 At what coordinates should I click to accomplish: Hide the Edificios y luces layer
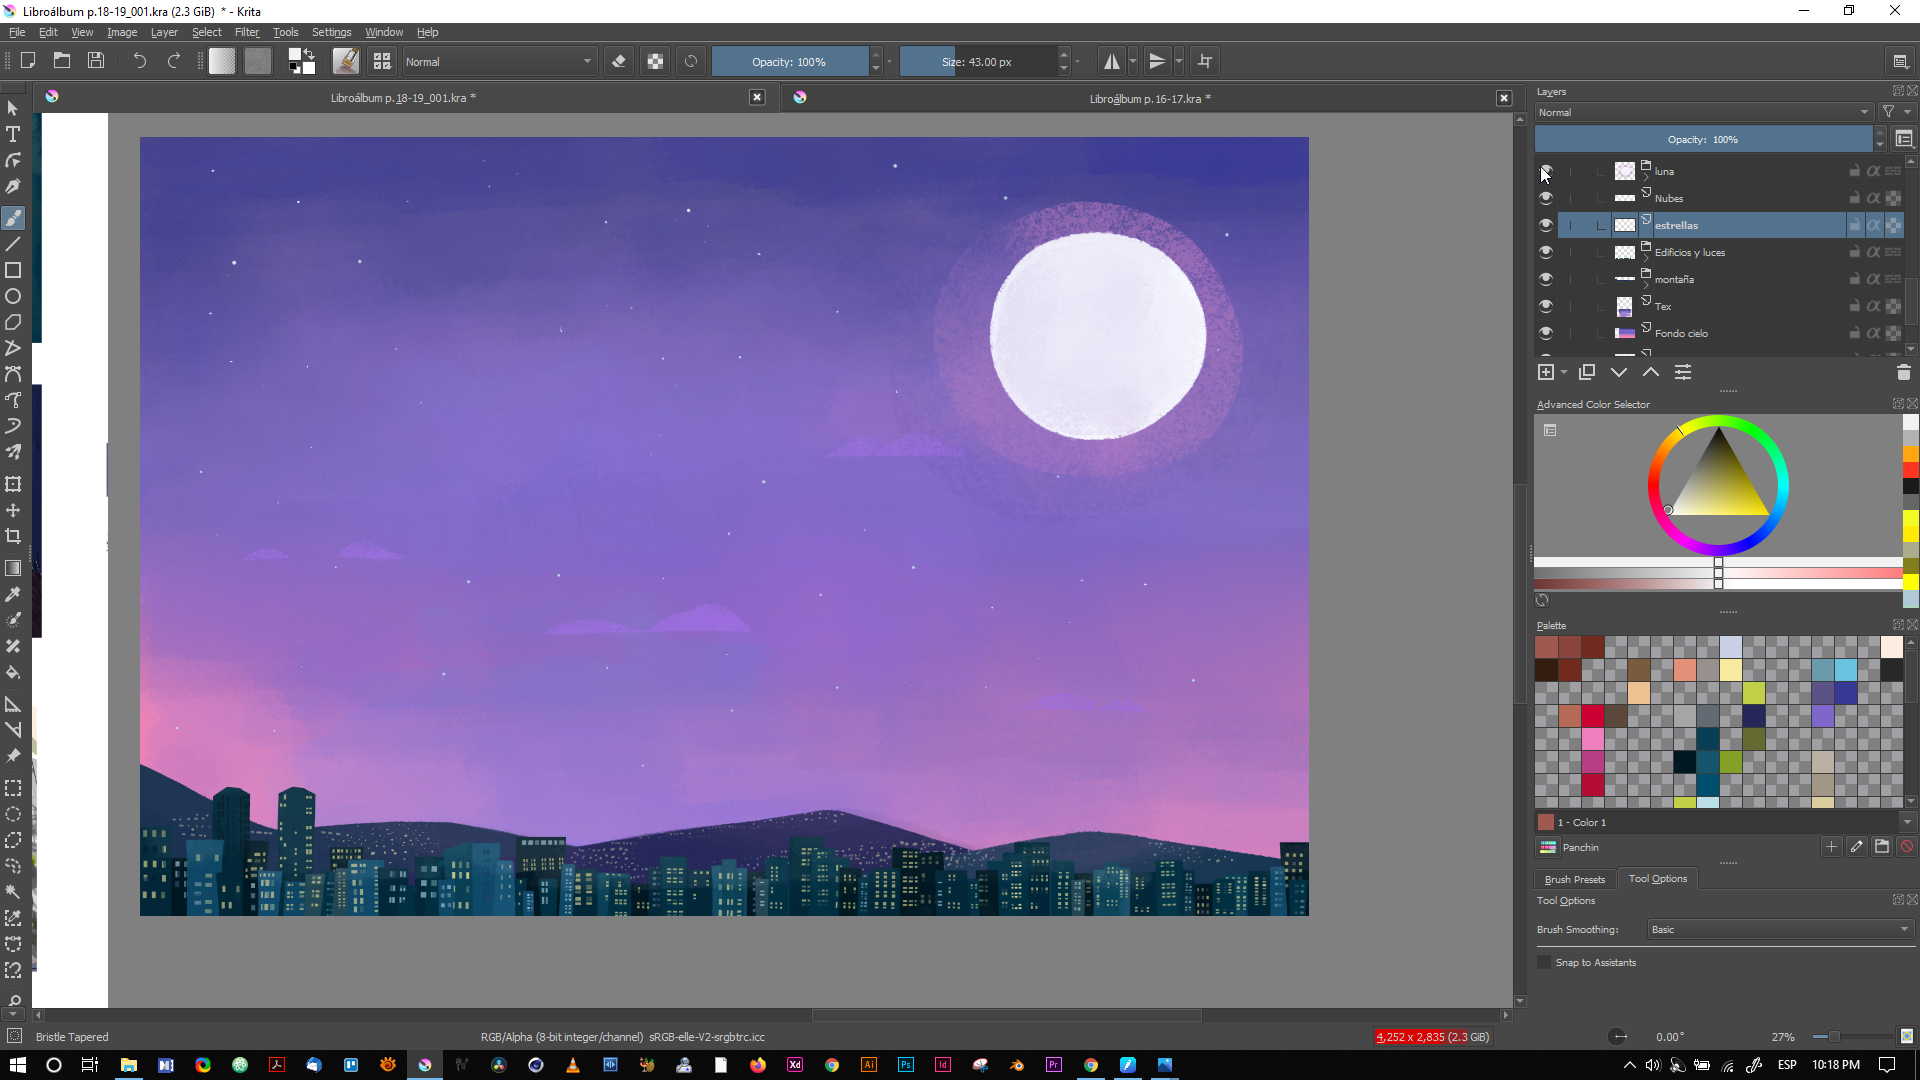click(x=1546, y=252)
